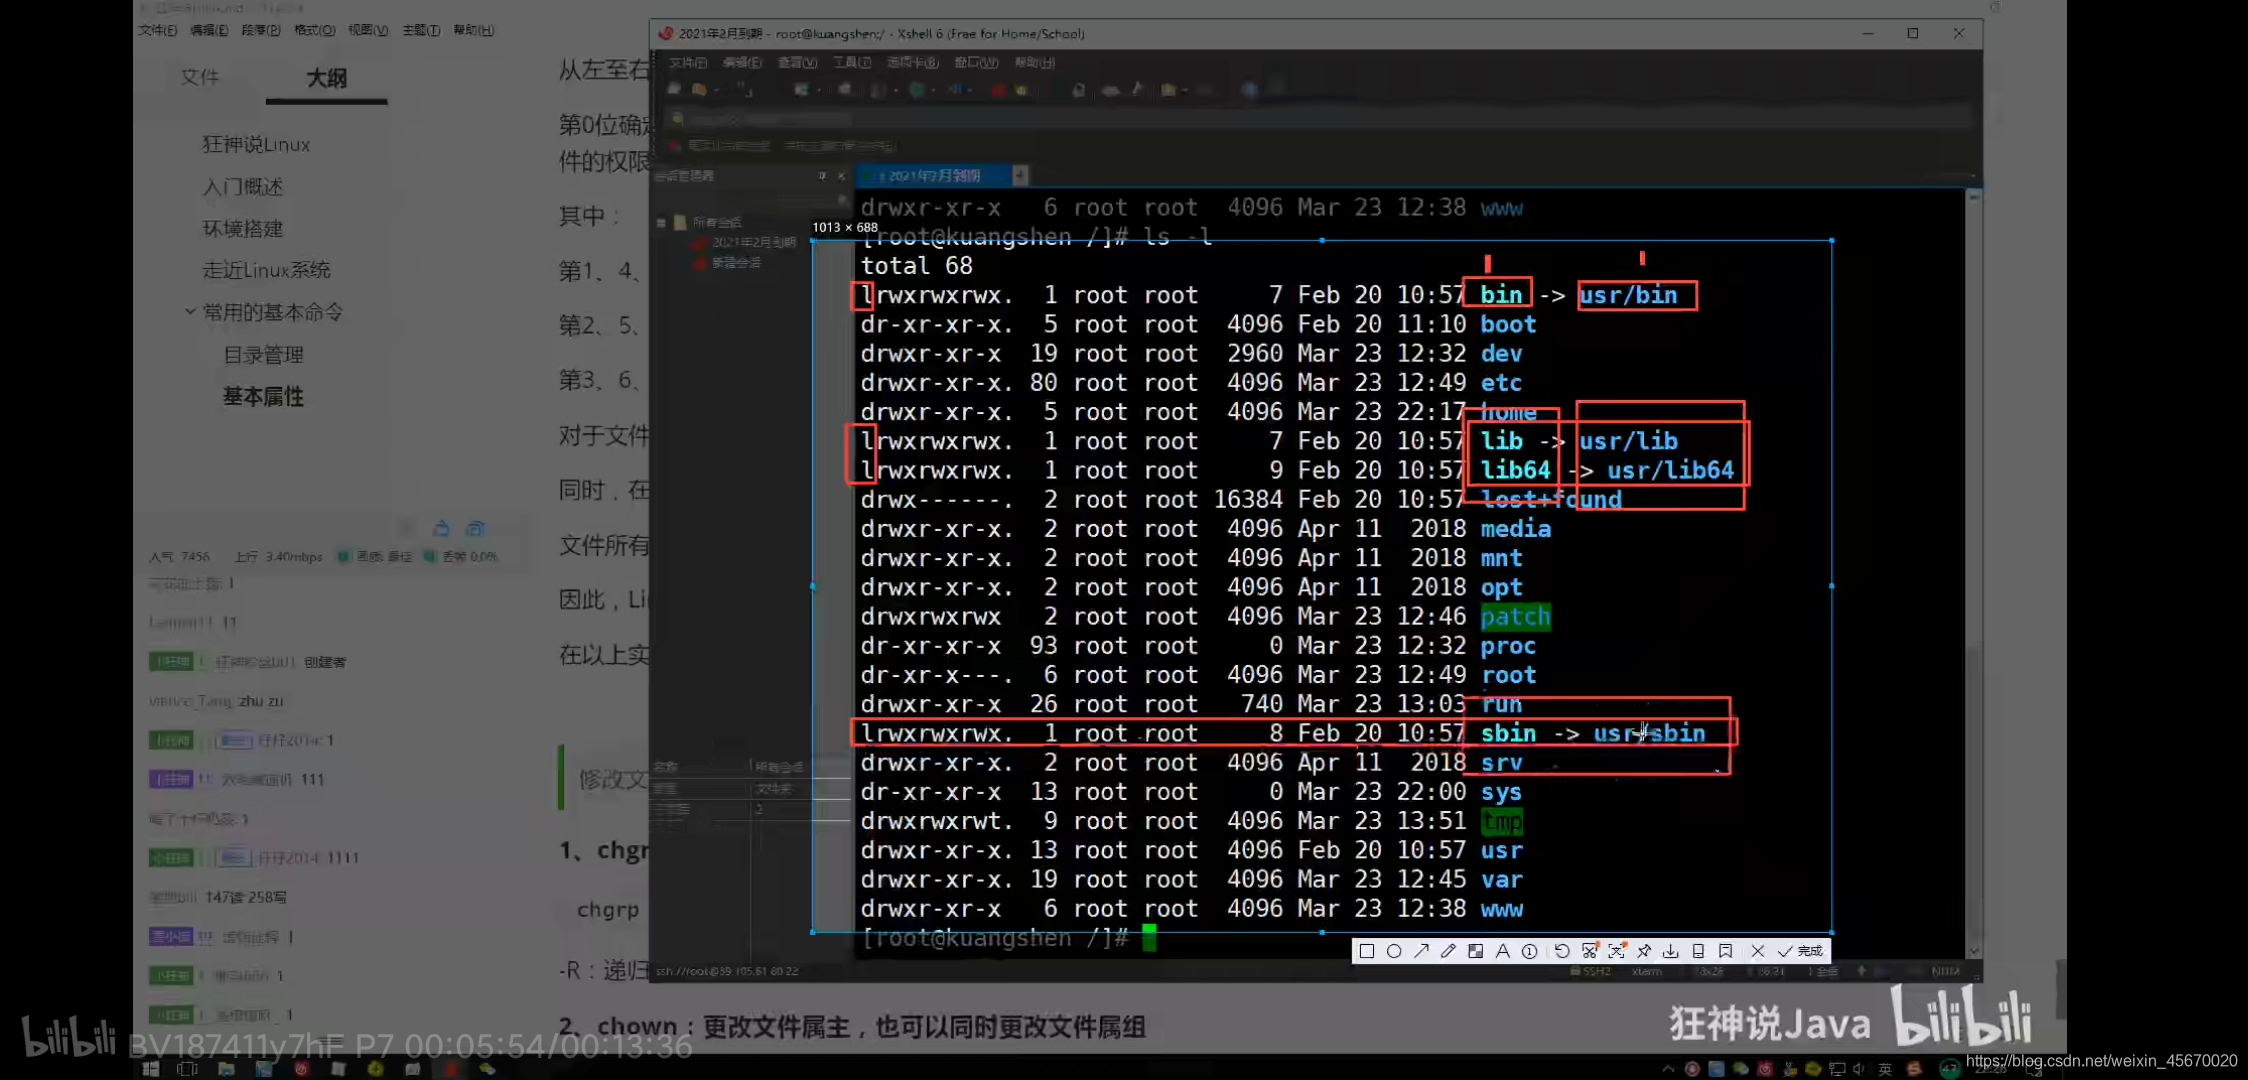Click the bookmark/favorite icon in screenshot toolbar

1725,951
